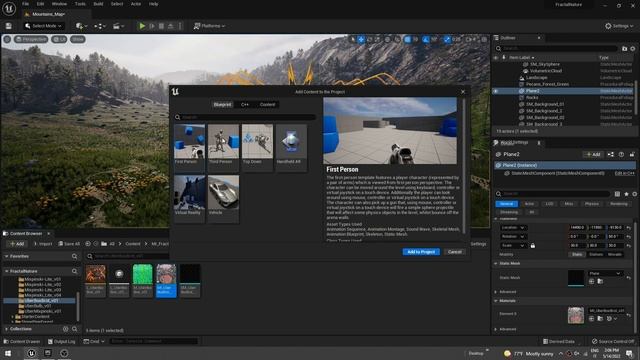Open the Location type dropdown
640x360 pixels.
point(513,227)
